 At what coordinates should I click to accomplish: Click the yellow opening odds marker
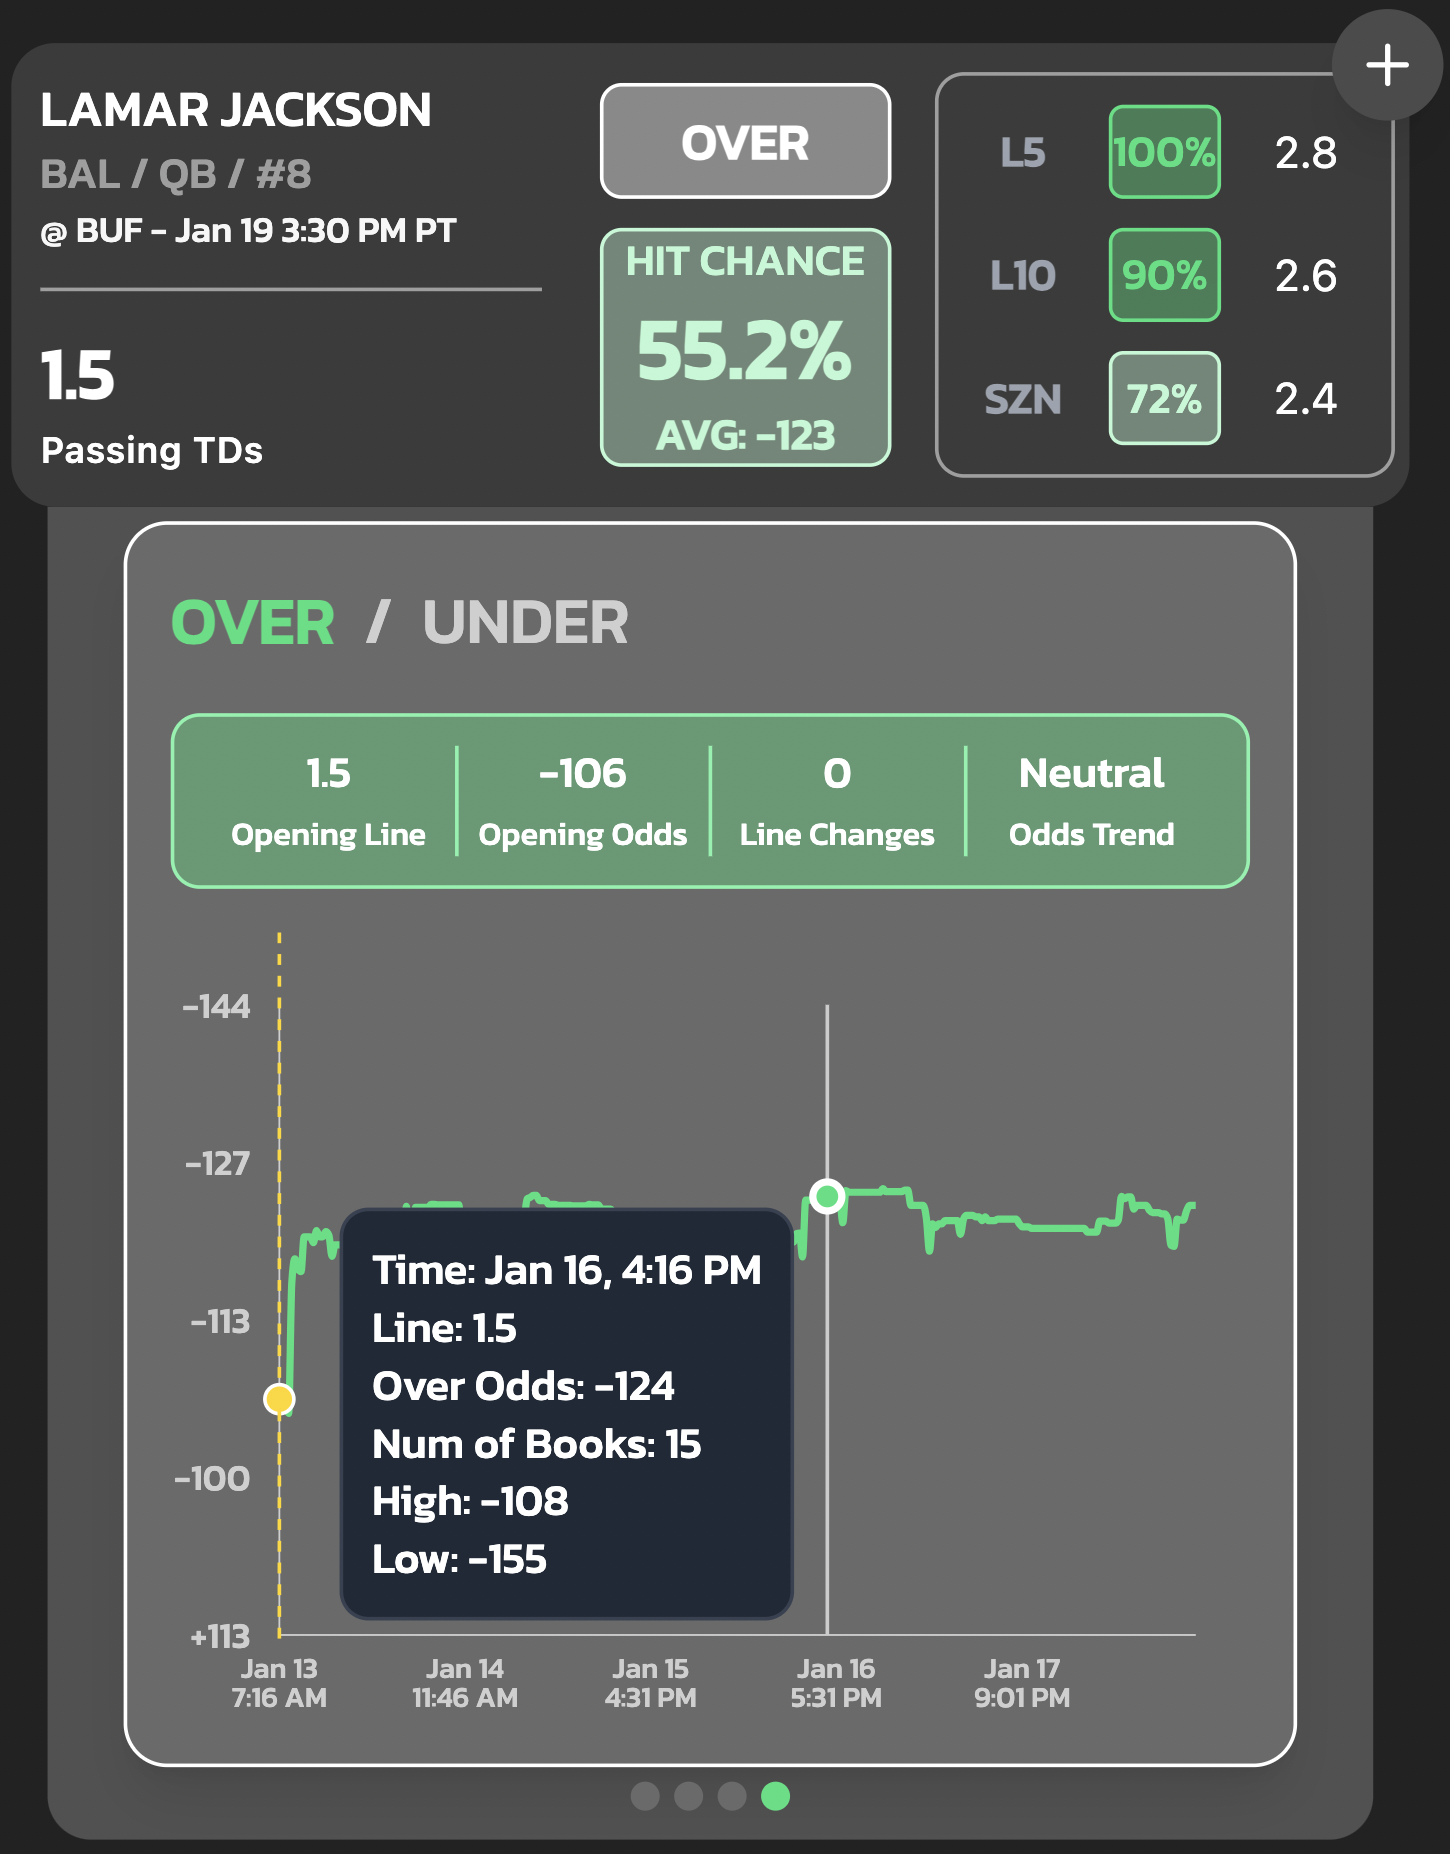279,1399
